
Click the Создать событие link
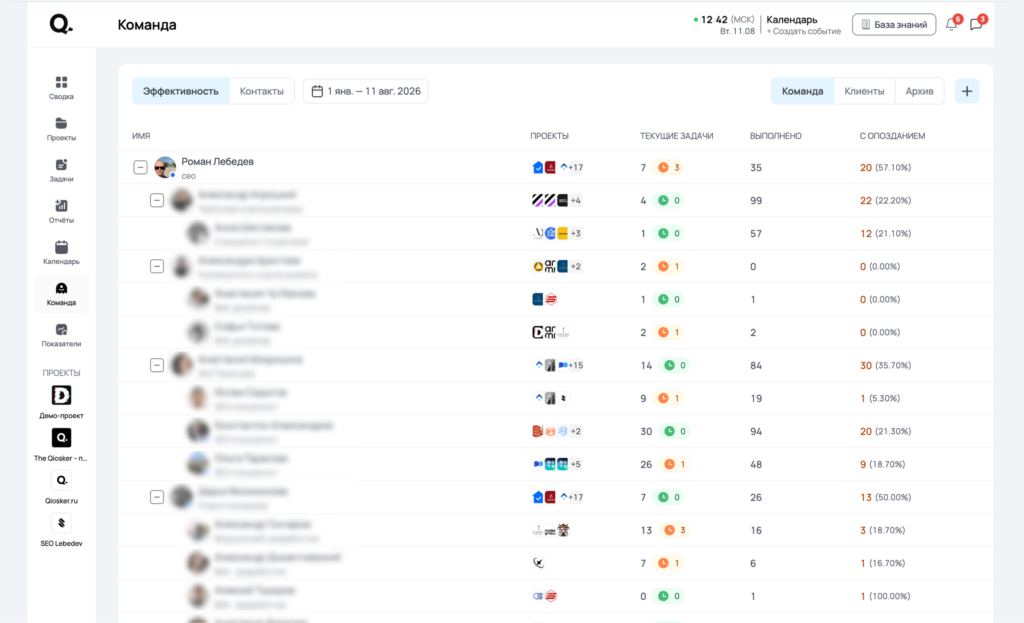[x=803, y=31]
